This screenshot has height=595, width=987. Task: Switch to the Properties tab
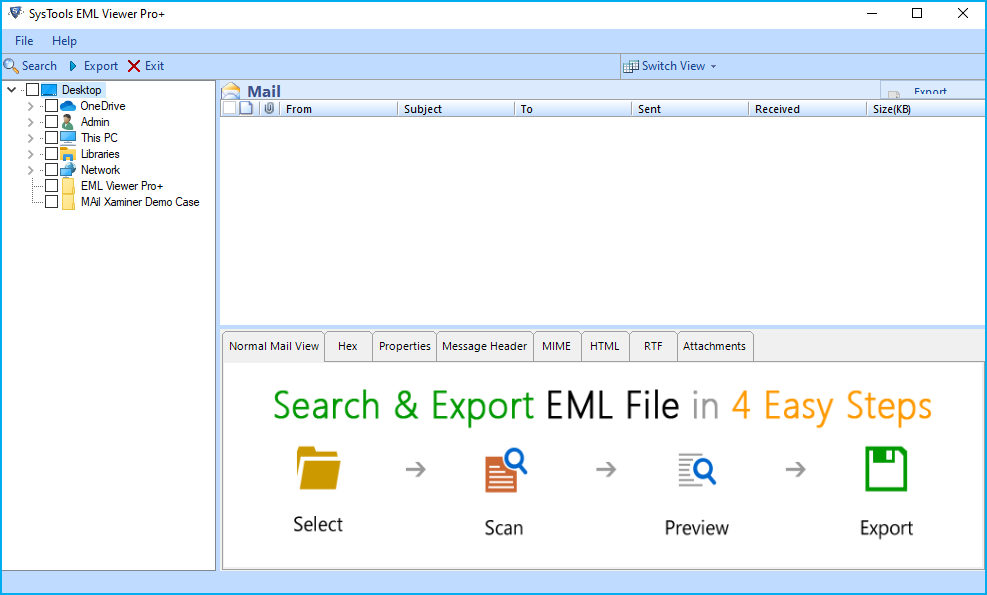click(405, 346)
